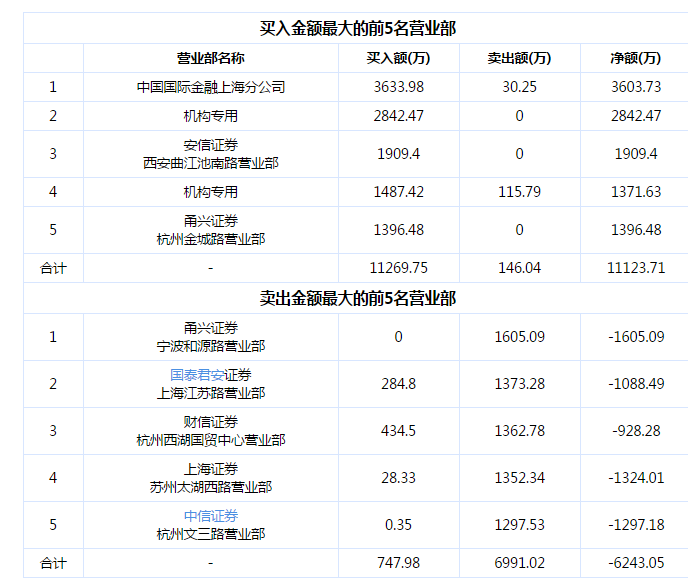Click sell amount 115.79
This screenshot has width=688, height=587.
coord(520,192)
